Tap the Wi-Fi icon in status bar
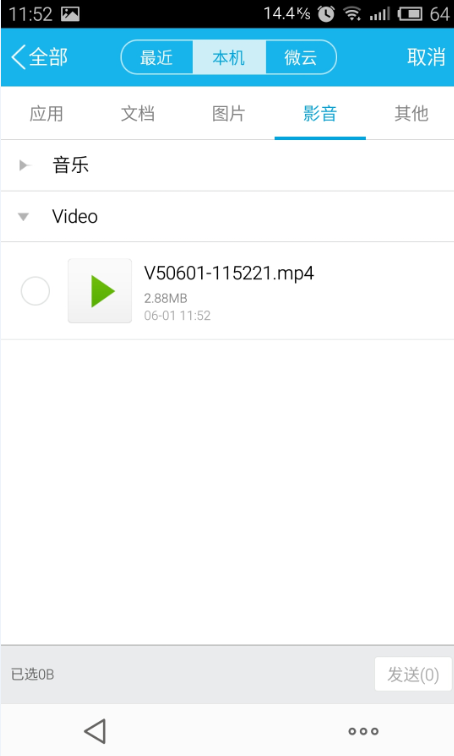Image resolution: width=454 pixels, height=756 pixels. click(x=352, y=14)
